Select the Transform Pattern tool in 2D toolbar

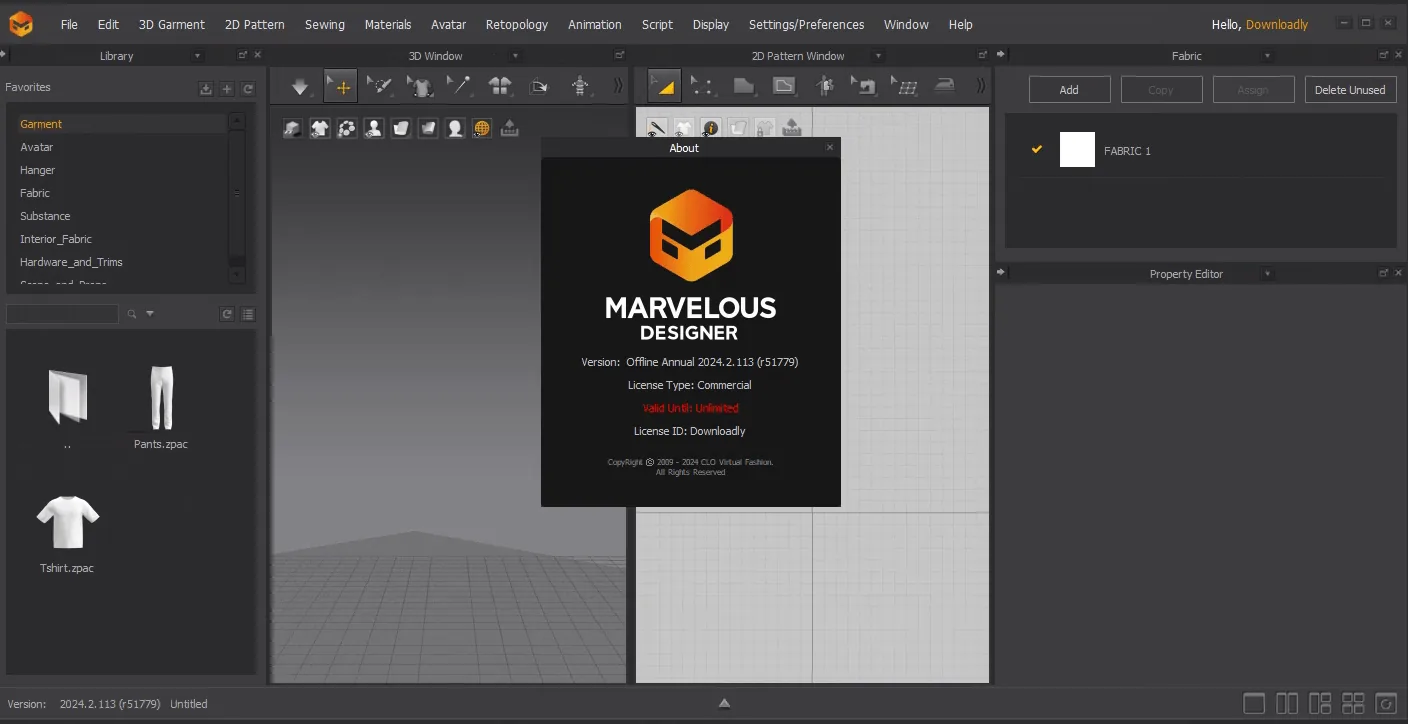[x=665, y=87]
